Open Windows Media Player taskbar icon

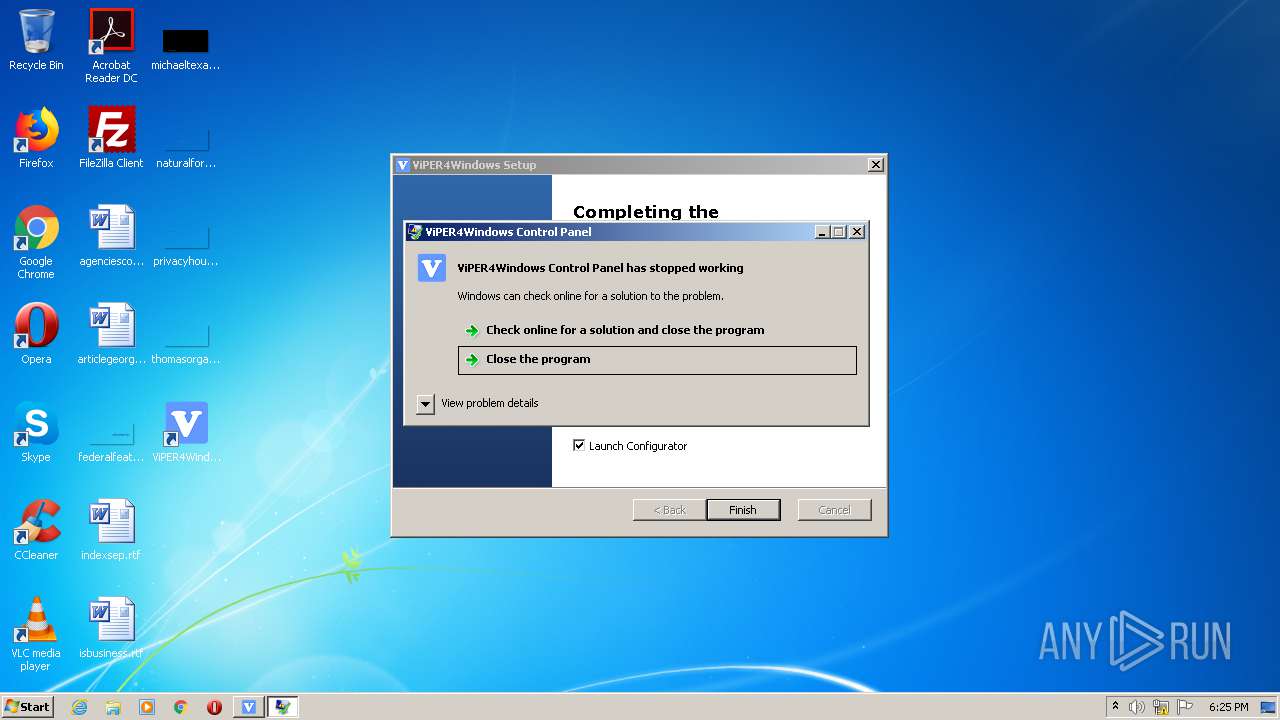pyautogui.click(x=147, y=707)
